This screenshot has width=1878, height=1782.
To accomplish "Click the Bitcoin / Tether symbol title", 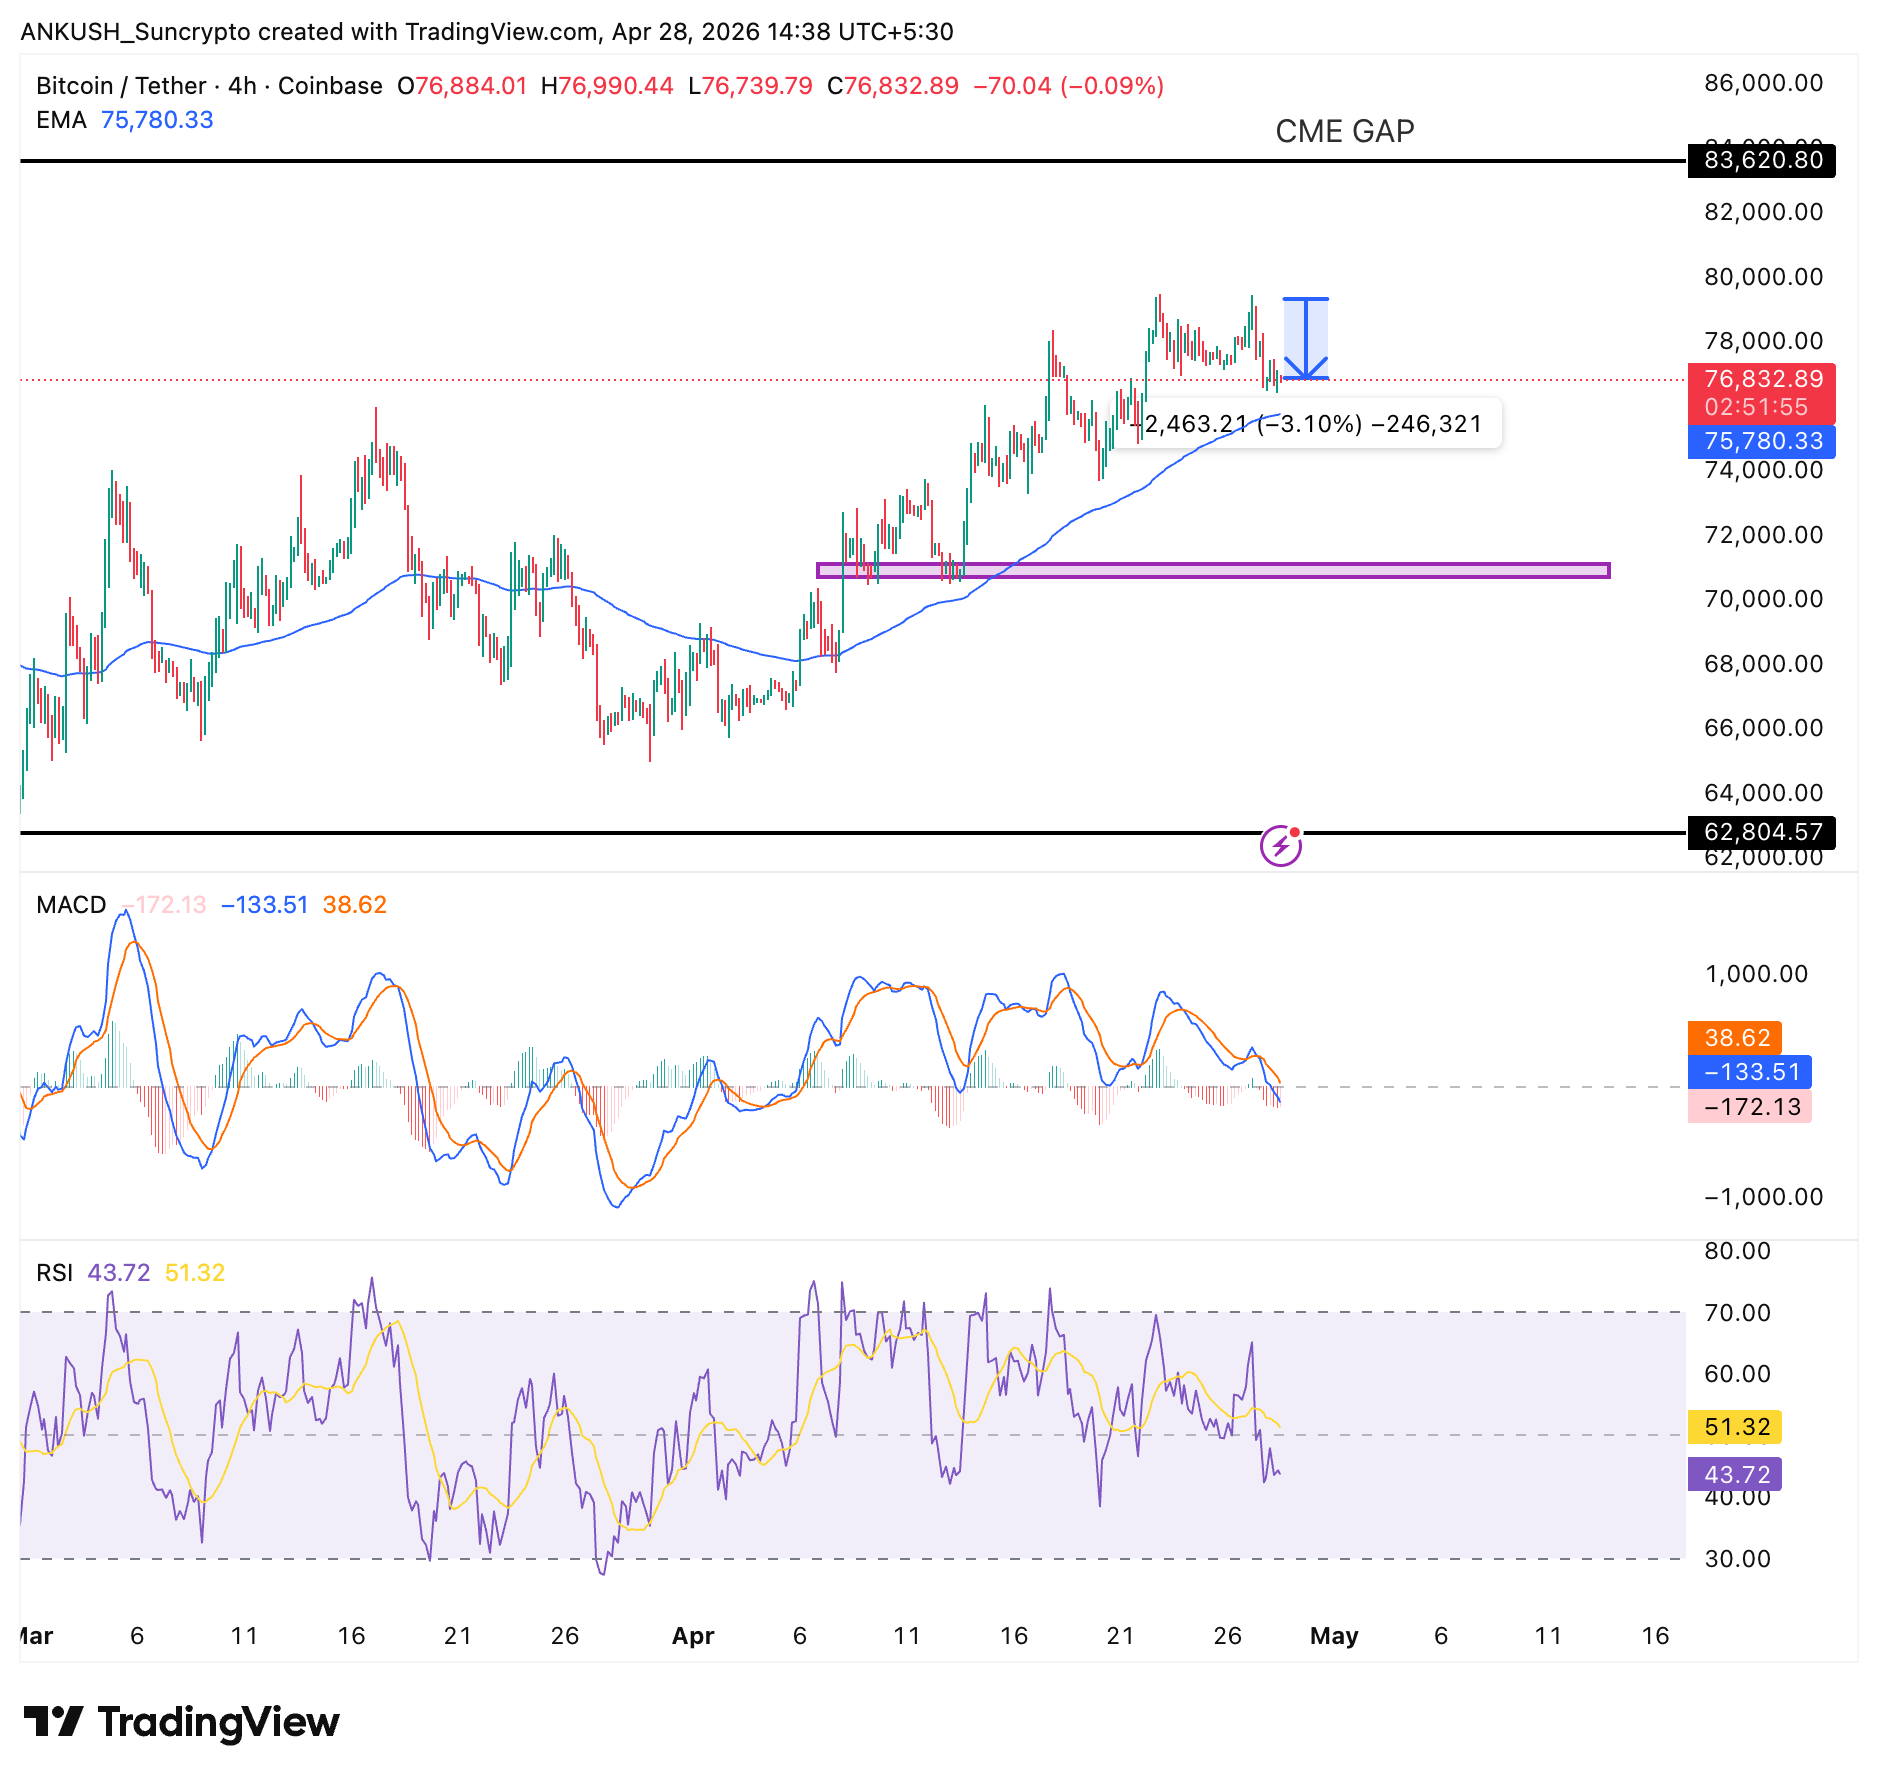I will click(121, 86).
